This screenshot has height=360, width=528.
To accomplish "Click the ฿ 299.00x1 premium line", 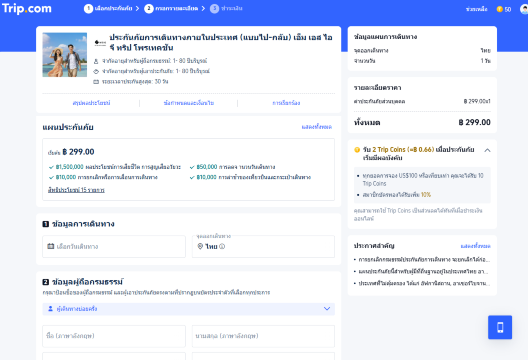I will tap(477, 101).
